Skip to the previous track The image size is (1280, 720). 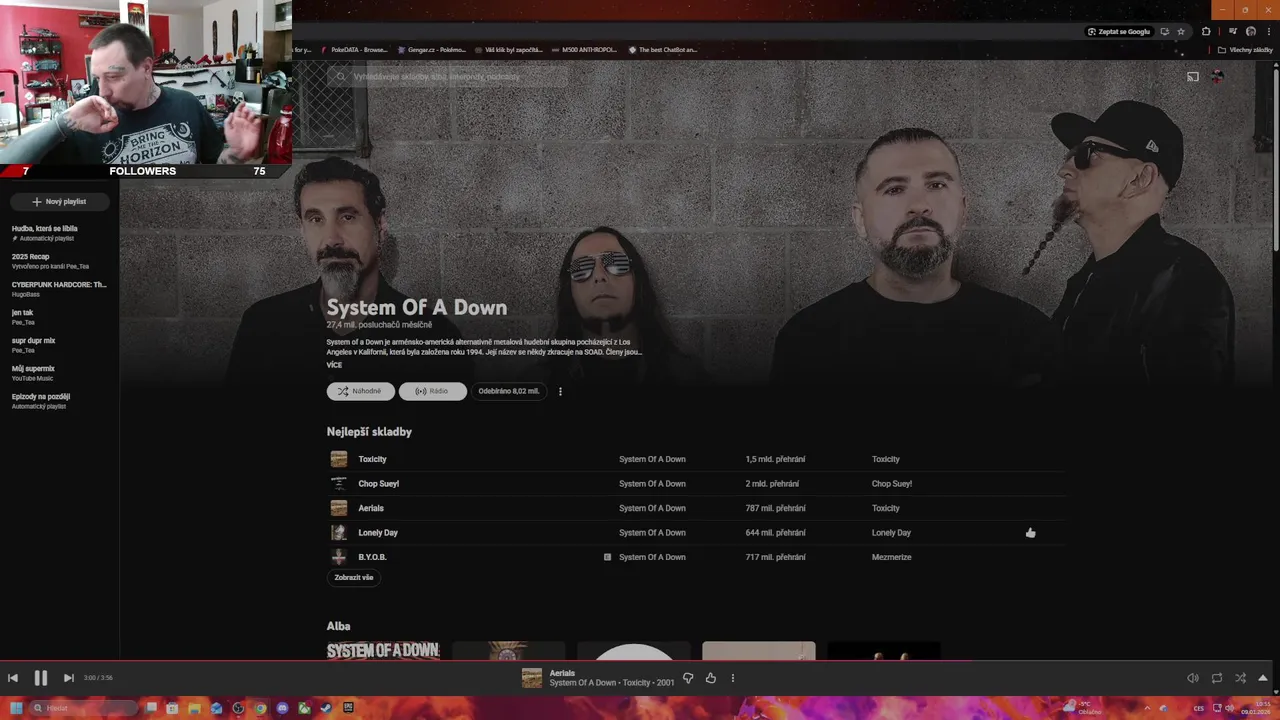click(13, 678)
